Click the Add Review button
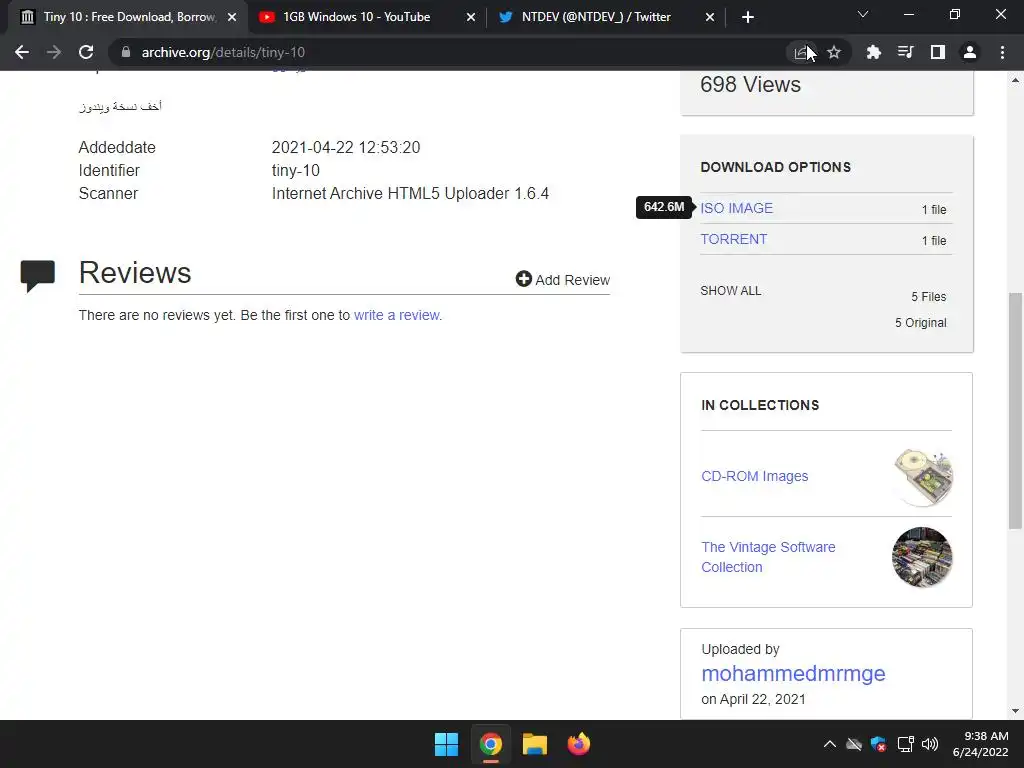Viewport: 1024px width, 768px height. tap(562, 280)
